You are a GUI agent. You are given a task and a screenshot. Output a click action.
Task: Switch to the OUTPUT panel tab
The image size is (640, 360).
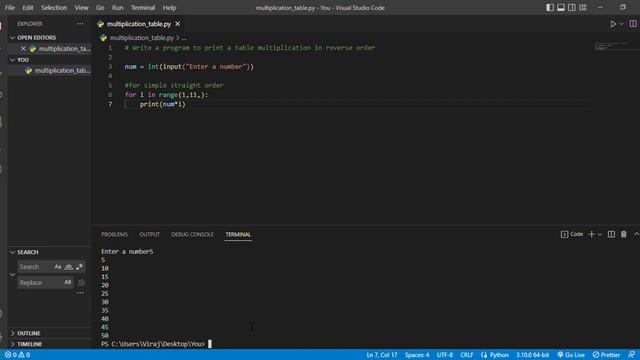pos(149,234)
